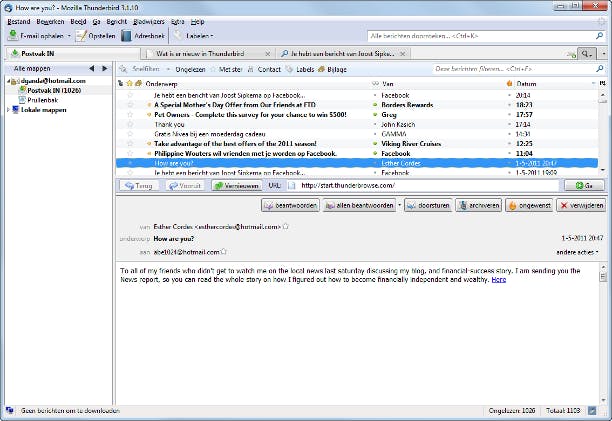The height and width of the screenshot is (421, 612).
Task: Star the Pet Owners survey message
Action: click(x=130, y=115)
